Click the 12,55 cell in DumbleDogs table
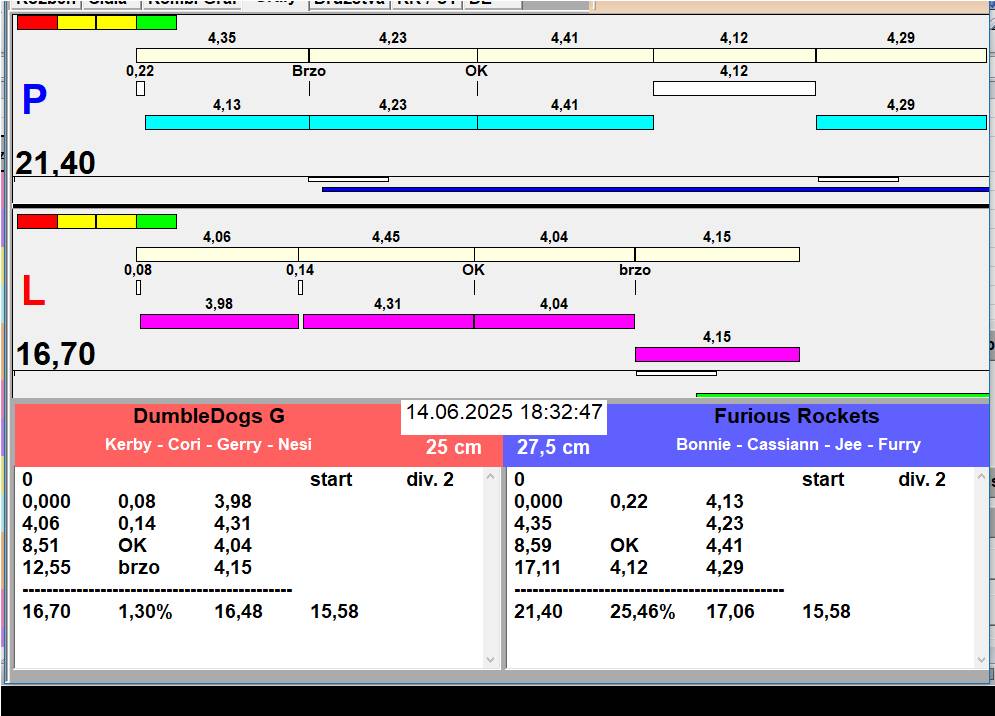995x716 pixels. (46, 567)
